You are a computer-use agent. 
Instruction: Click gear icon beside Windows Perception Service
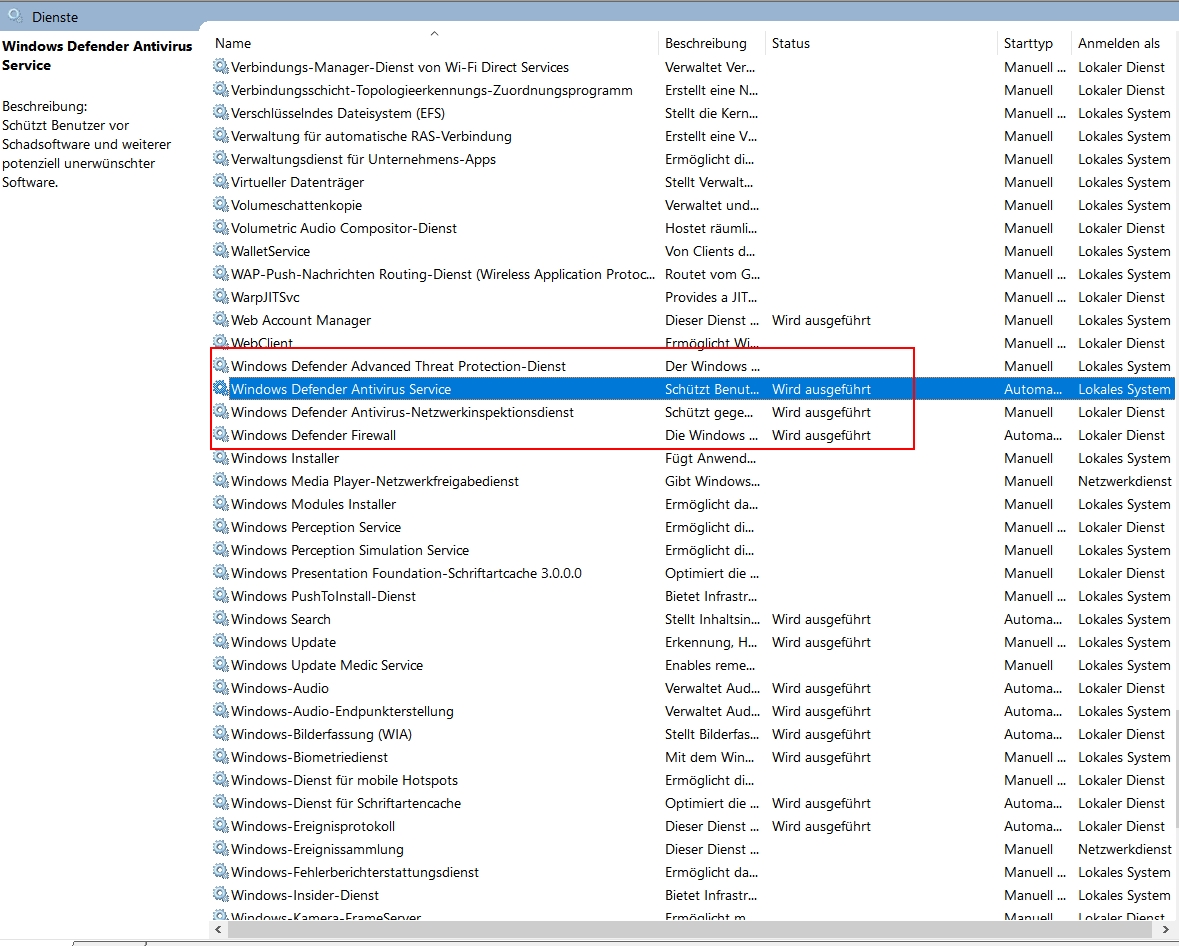tap(220, 527)
